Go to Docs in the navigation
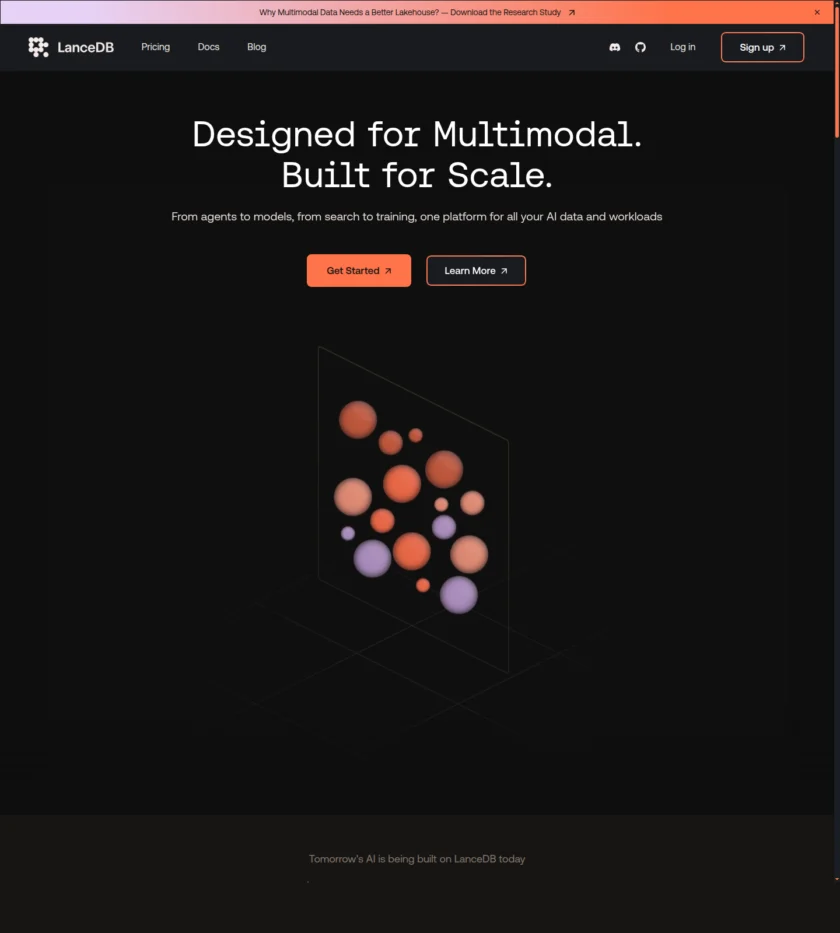840x933 pixels. (208, 47)
